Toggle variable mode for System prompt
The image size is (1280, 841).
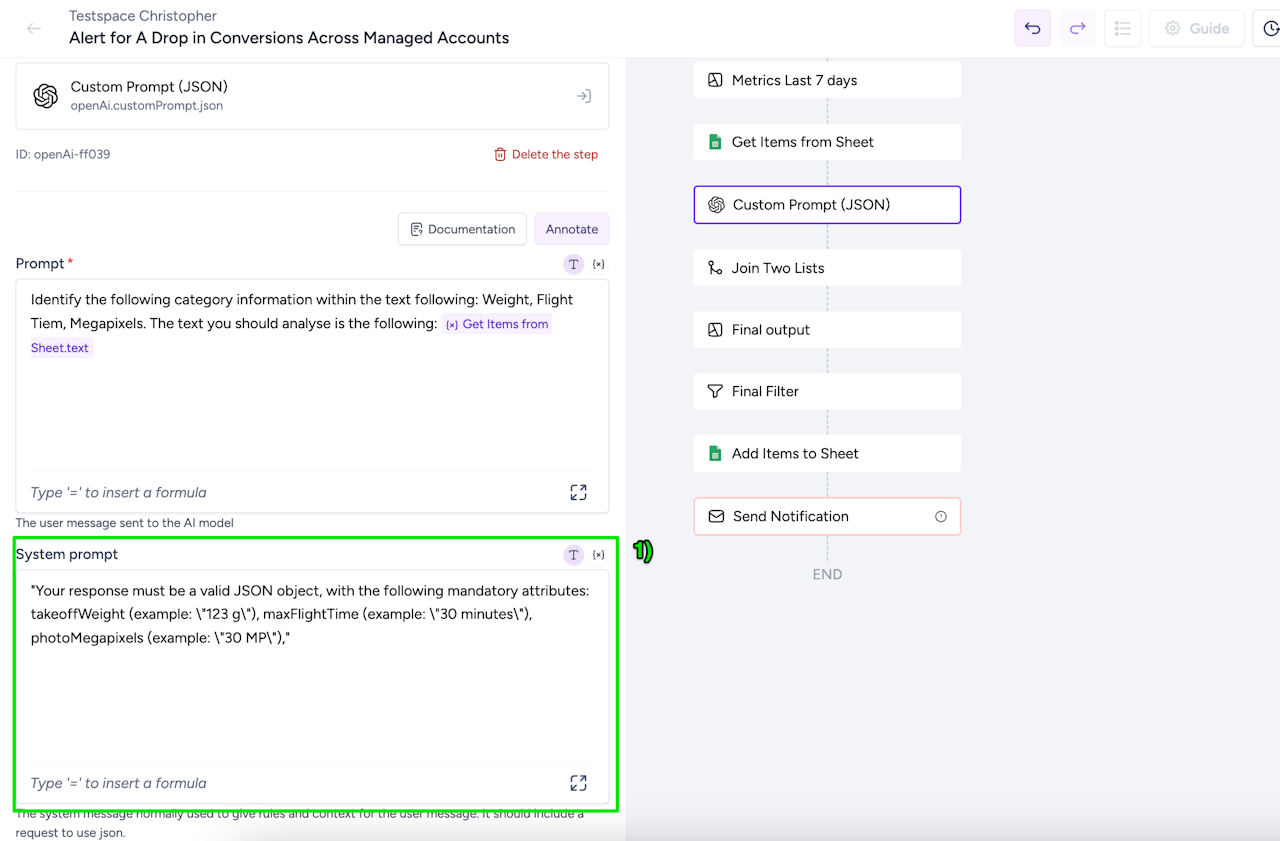coord(598,555)
